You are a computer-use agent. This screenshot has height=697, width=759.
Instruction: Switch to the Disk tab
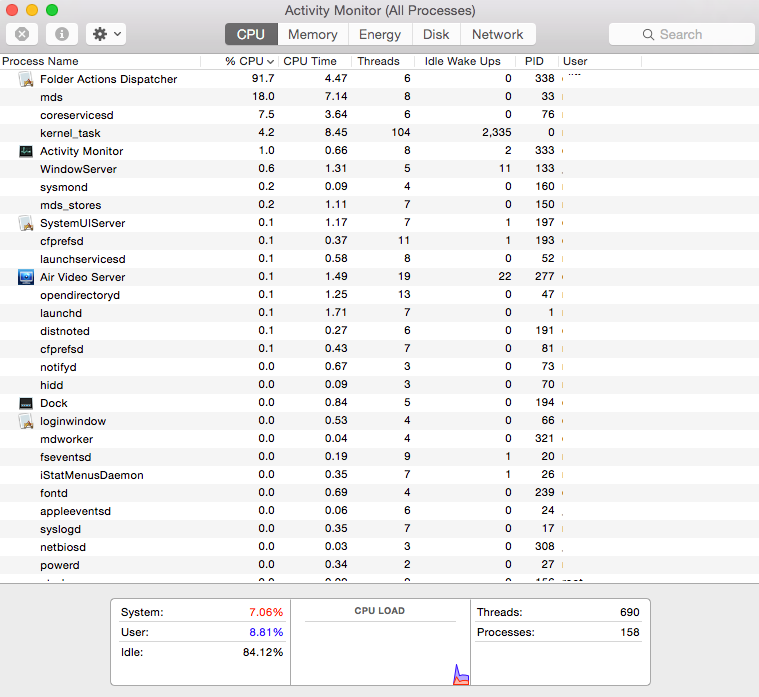pos(436,34)
